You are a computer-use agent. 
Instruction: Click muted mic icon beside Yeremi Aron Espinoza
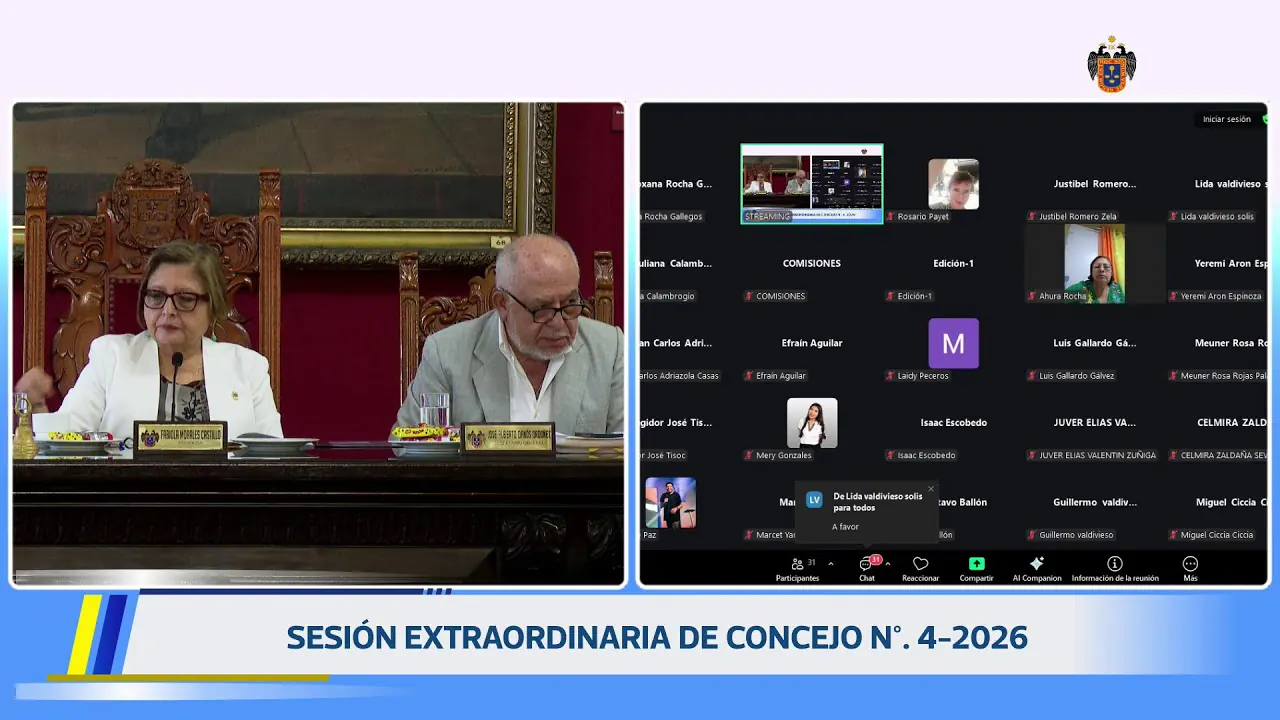pos(1174,296)
